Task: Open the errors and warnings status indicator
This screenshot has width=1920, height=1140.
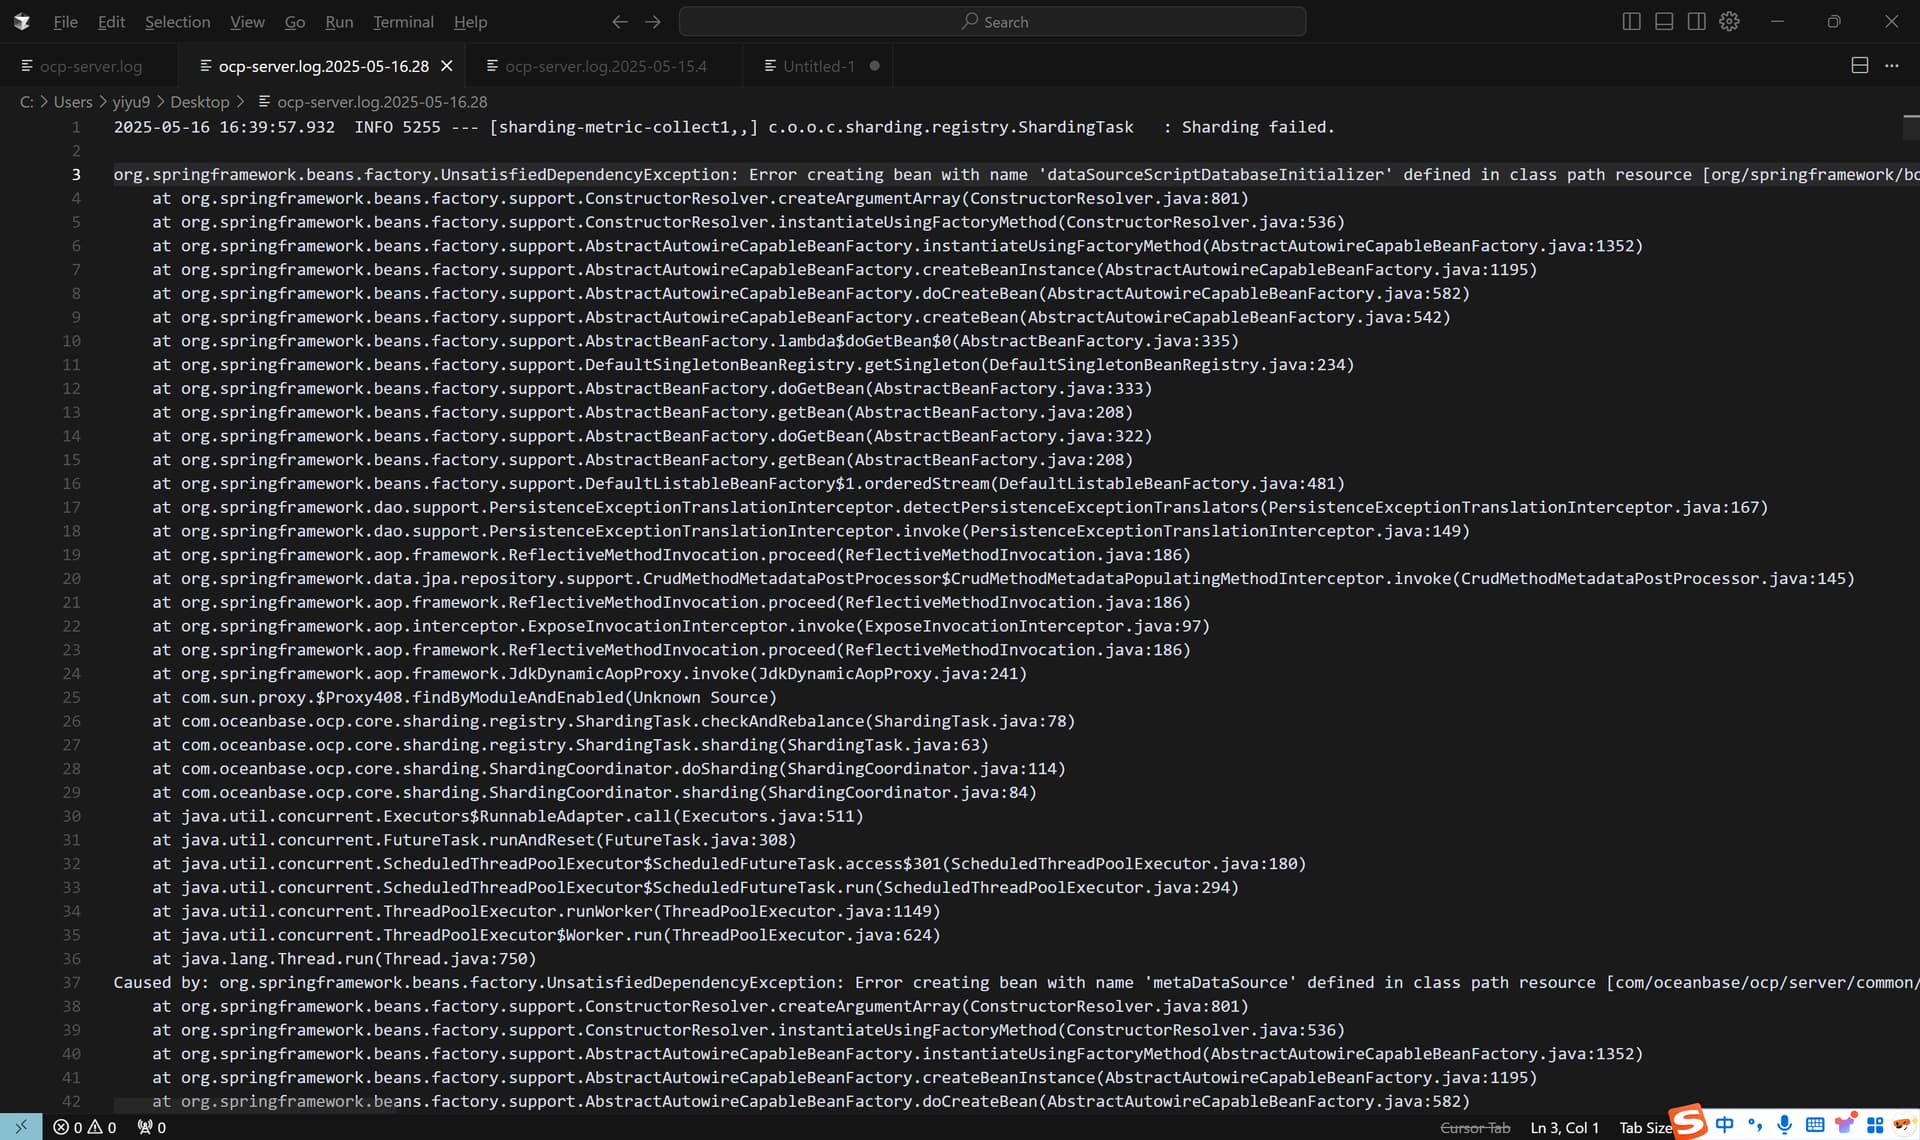Action: [85, 1127]
